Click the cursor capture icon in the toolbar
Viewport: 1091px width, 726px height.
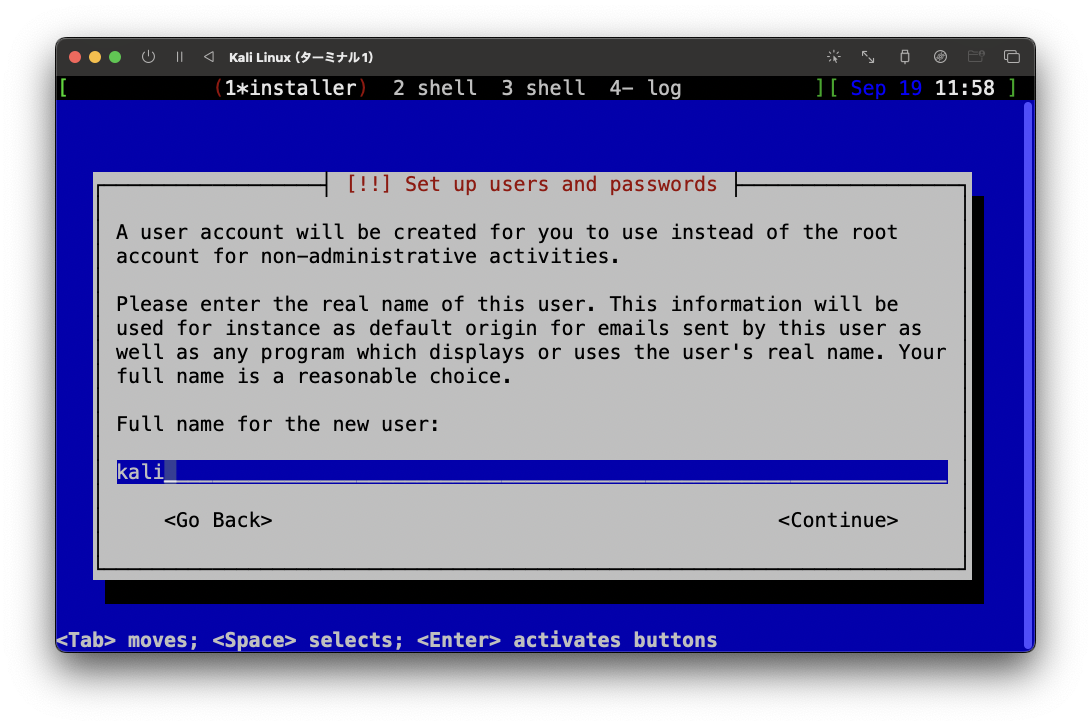[x=833, y=57]
